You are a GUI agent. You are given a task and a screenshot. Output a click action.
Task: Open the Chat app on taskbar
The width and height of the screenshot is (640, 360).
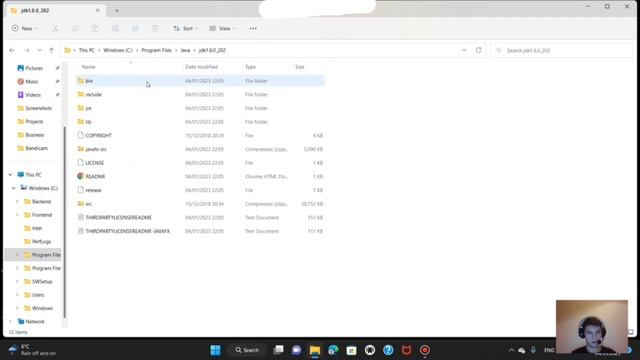(x=297, y=350)
